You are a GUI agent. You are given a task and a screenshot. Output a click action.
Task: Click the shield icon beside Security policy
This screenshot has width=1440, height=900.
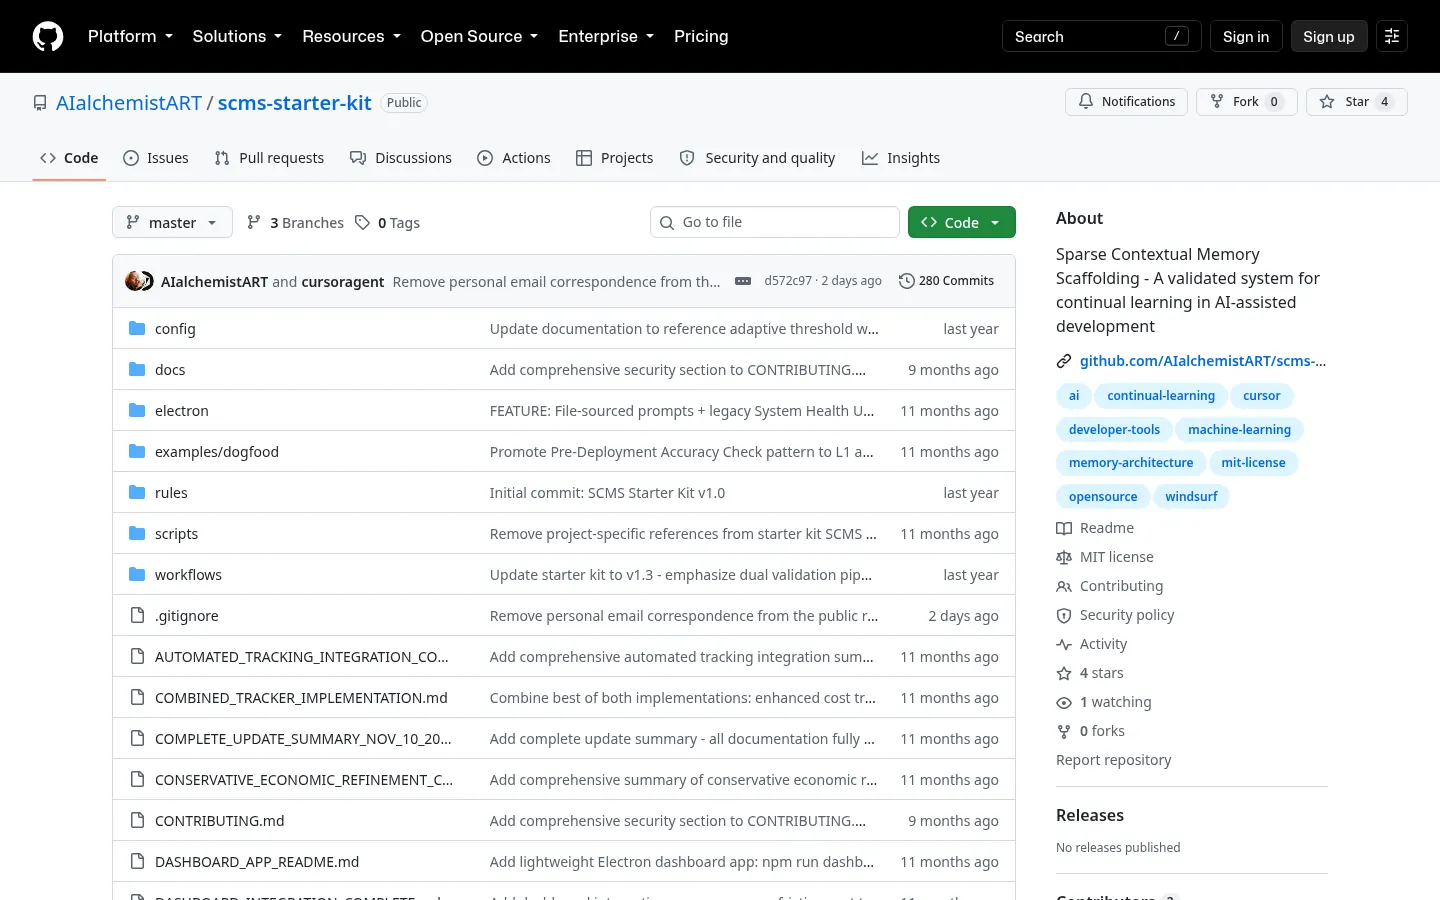pyautogui.click(x=1064, y=615)
